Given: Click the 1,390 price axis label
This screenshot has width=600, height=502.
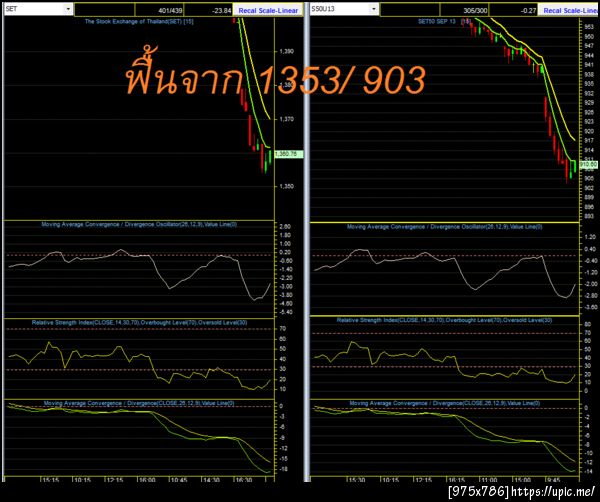Looking at the screenshot, I should [287, 51].
